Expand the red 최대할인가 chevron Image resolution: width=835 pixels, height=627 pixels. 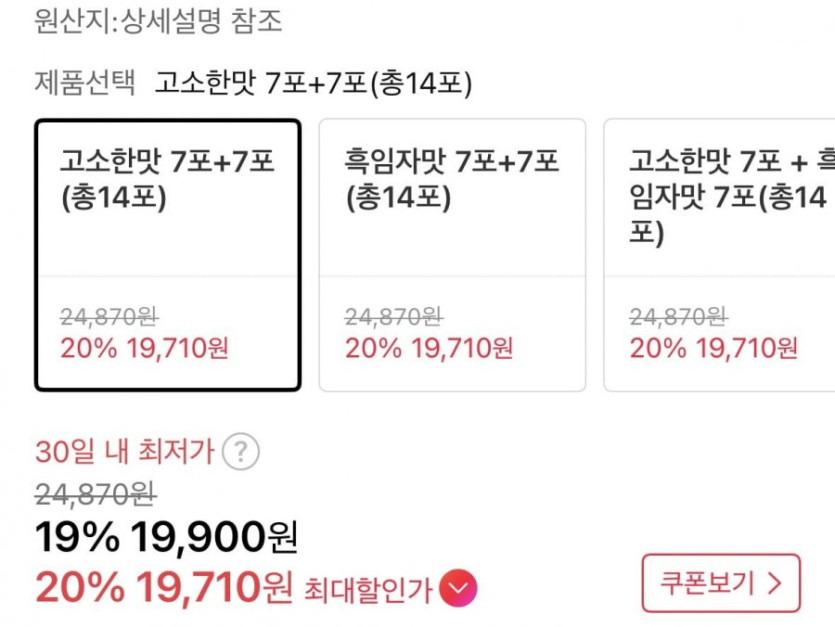coord(459,588)
